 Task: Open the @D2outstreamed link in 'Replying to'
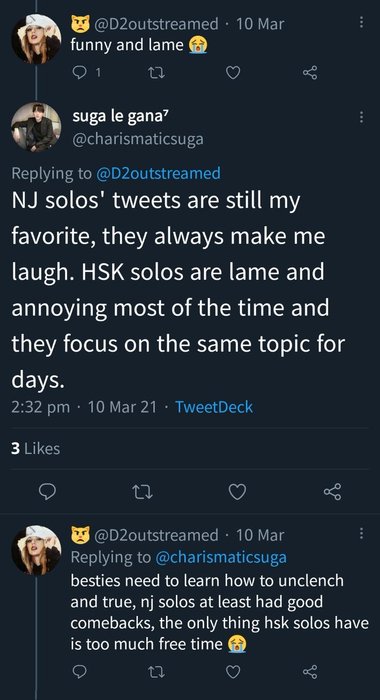(x=158, y=173)
